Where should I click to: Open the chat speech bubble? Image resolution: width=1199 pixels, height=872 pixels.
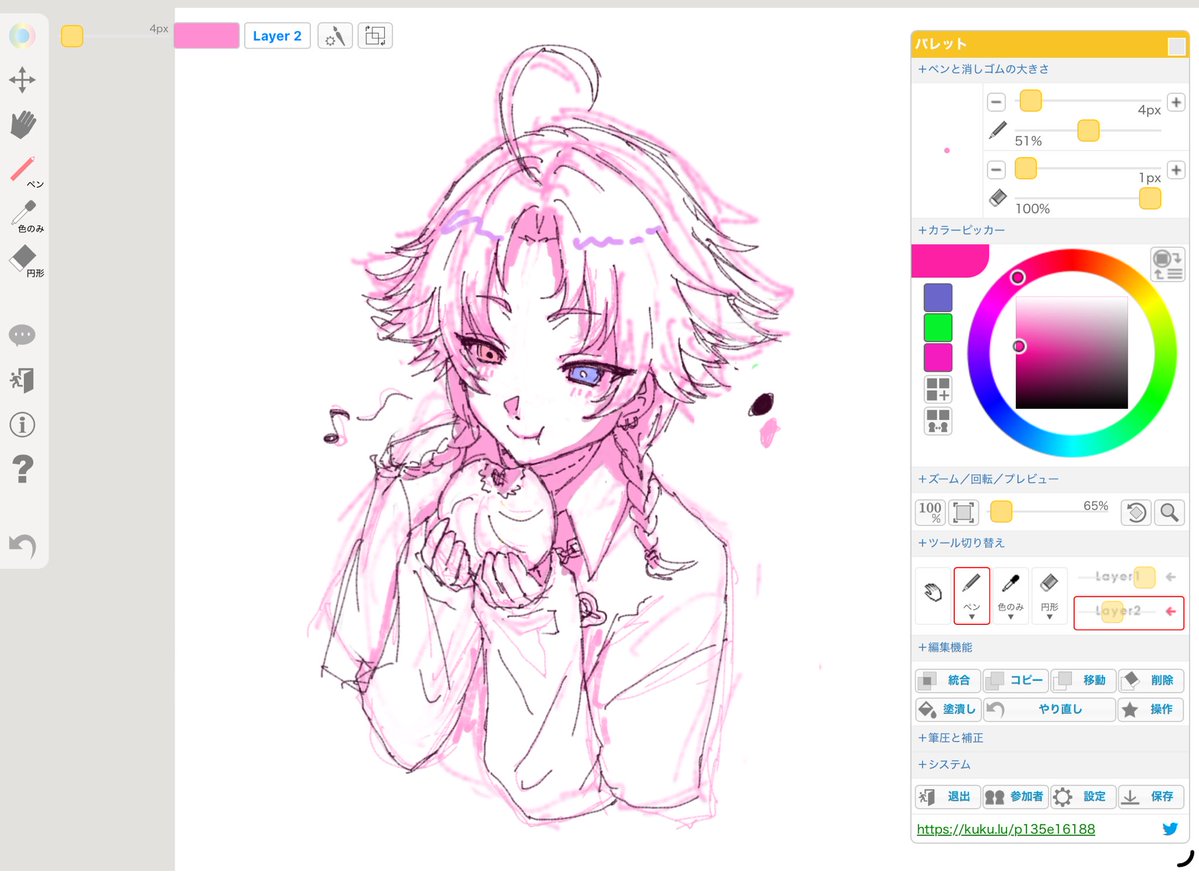click(x=22, y=335)
